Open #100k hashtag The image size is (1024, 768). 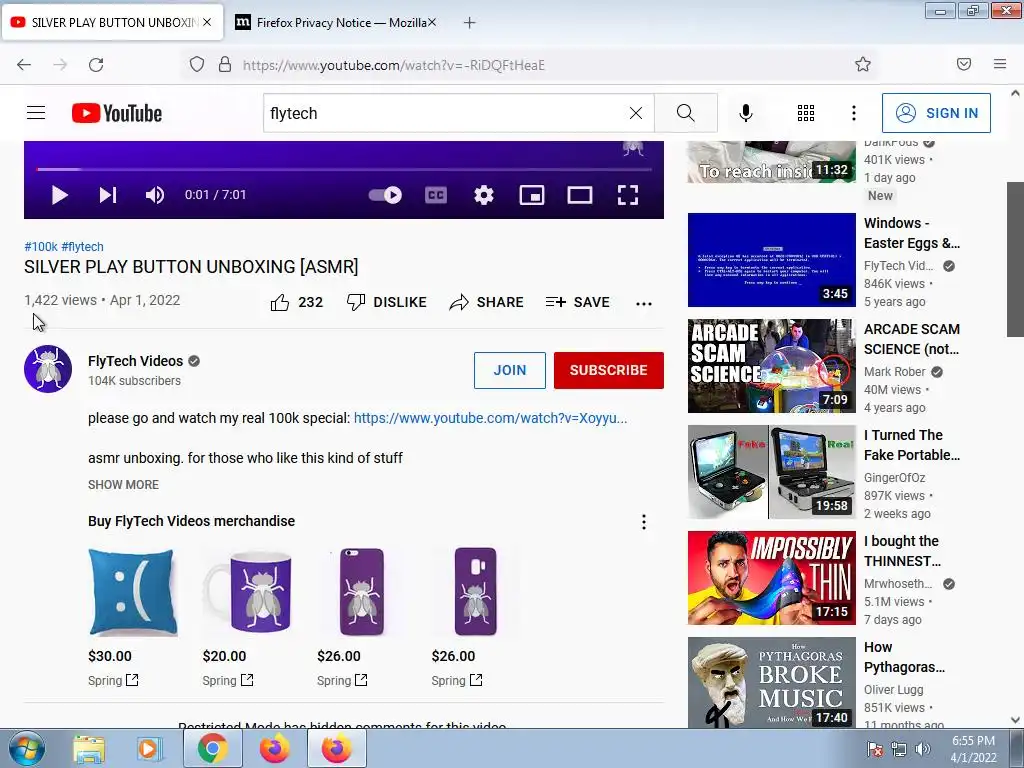click(40, 247)
